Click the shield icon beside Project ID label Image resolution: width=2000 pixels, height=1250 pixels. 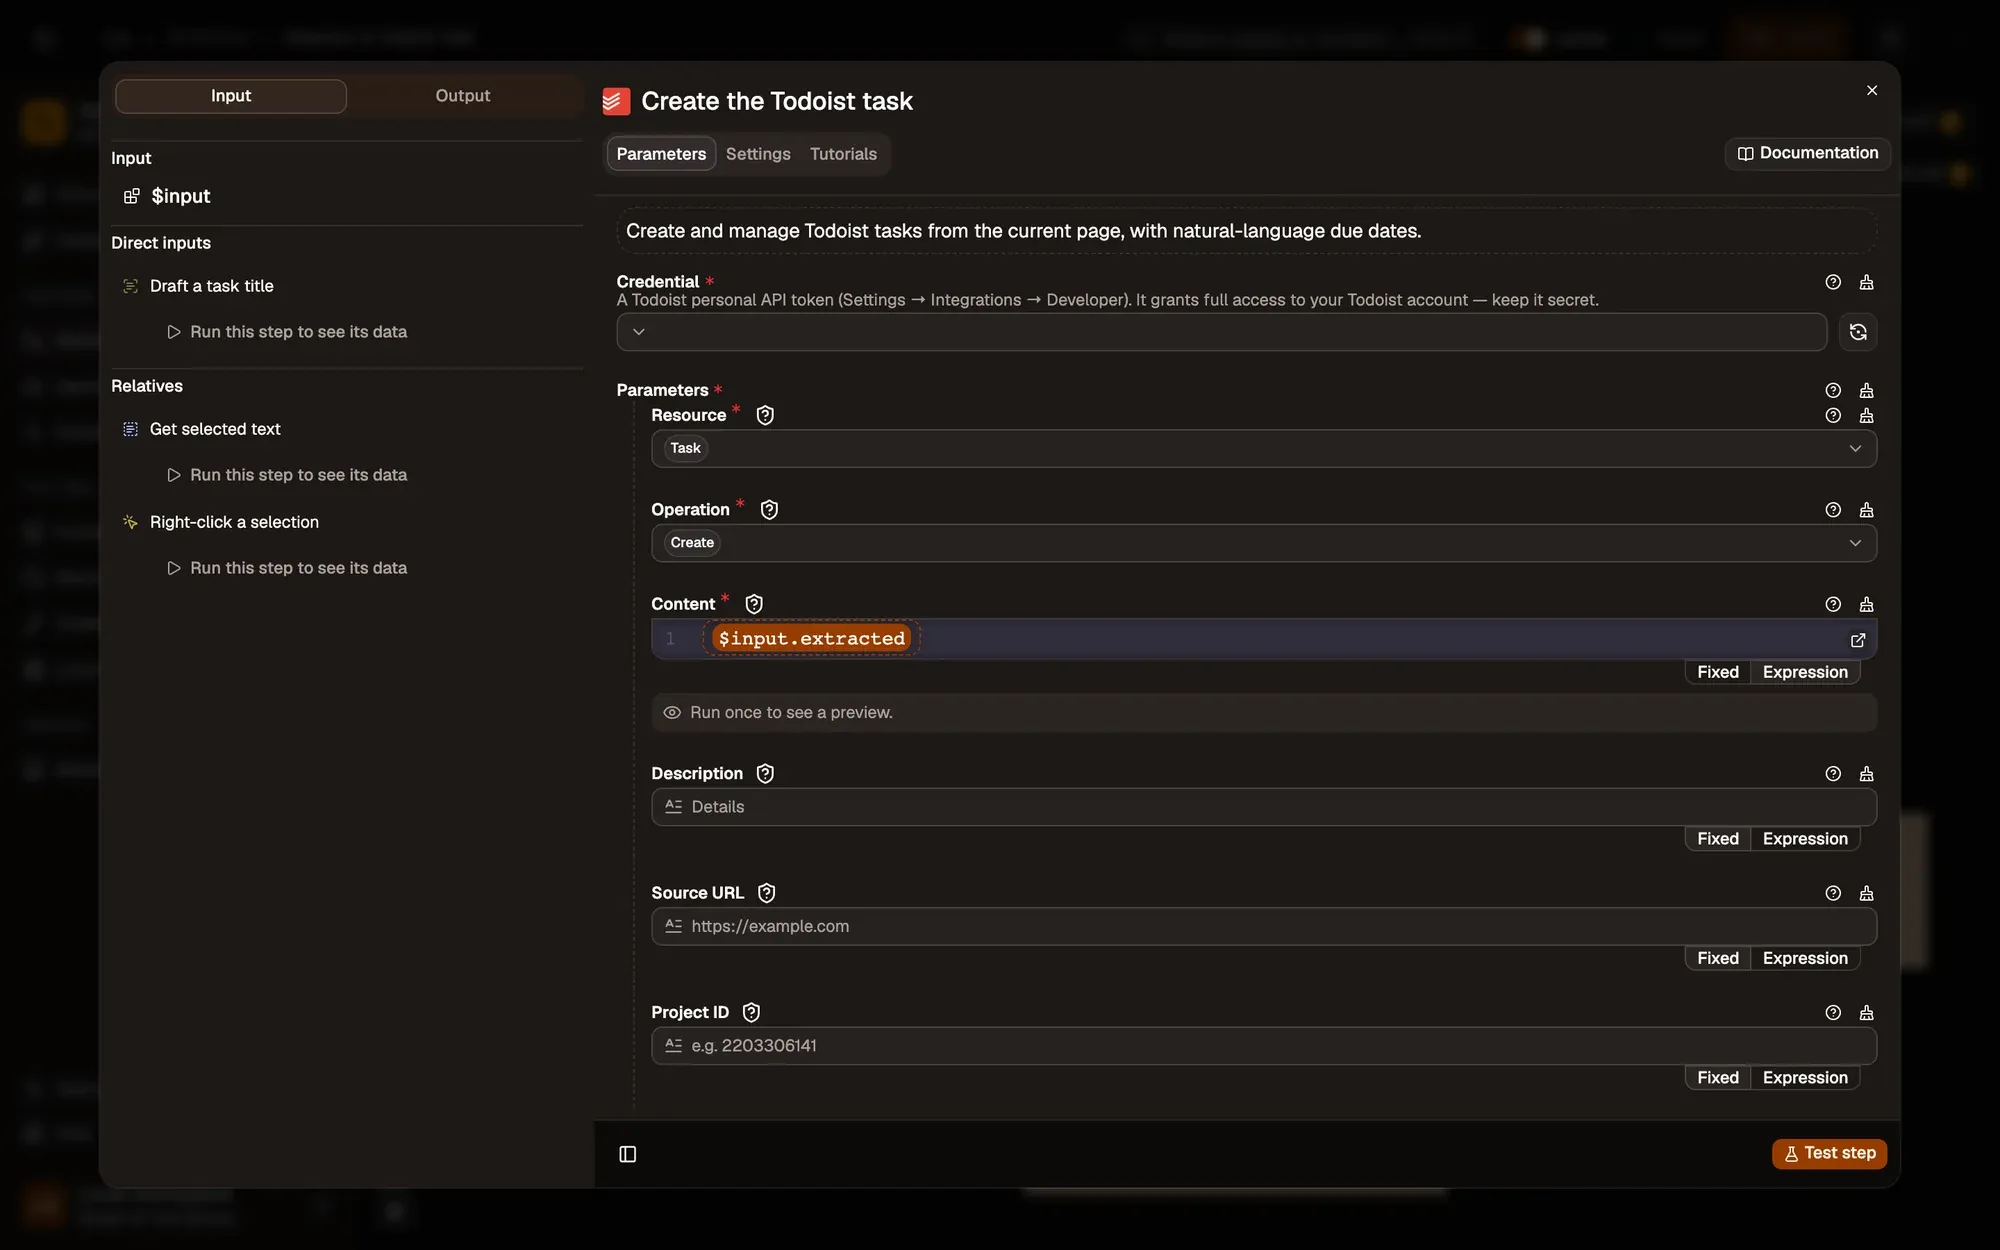click(751, 1013)
